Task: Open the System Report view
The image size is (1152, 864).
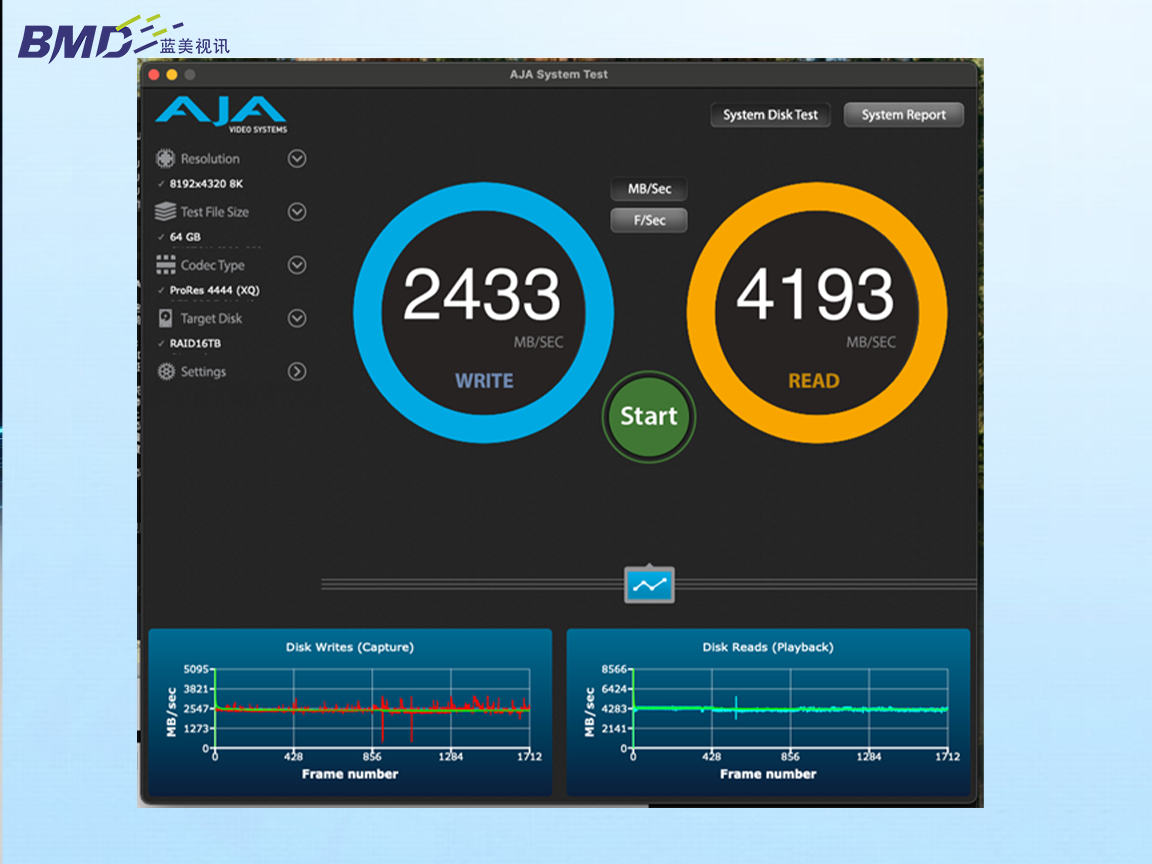Action: (x=904, y=115)
